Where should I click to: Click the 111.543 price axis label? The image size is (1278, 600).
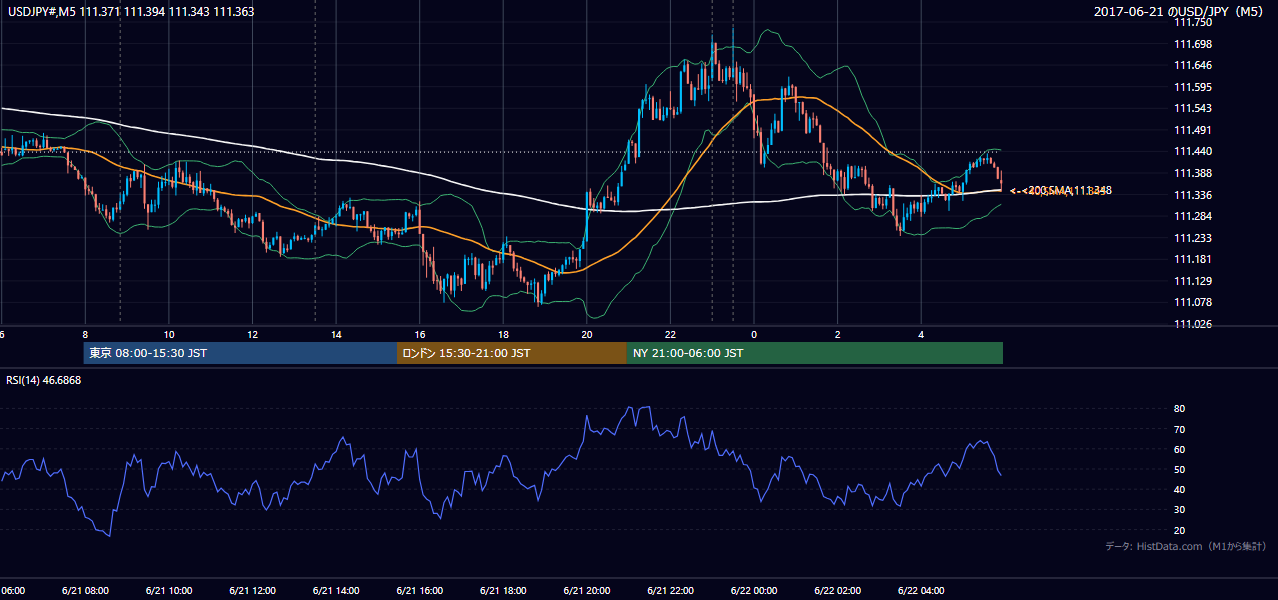point(1192,108)
